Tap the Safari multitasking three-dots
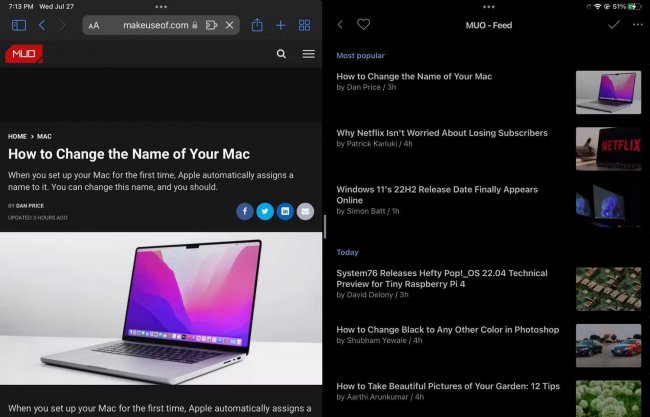The height and width of the screenshot is (417, 650). (x=161, y=7)
